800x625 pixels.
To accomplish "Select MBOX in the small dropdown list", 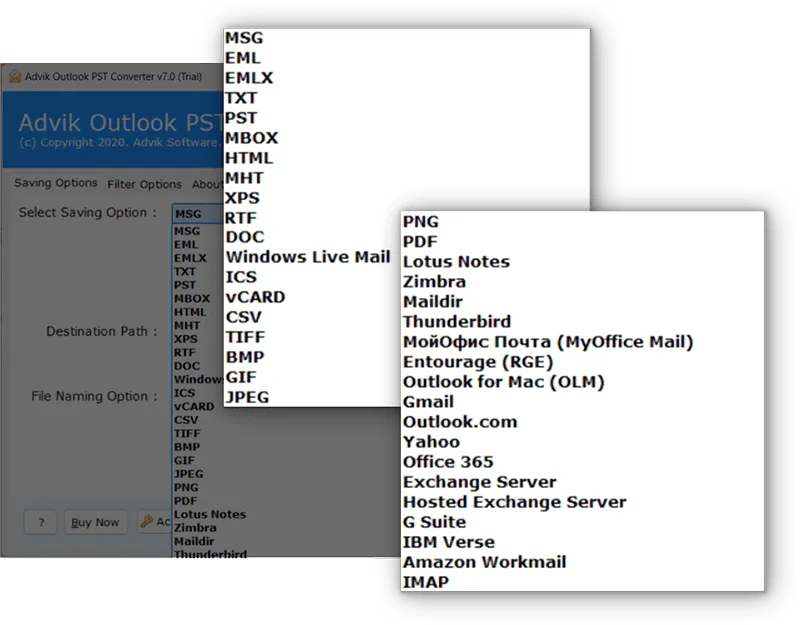I will 192,298.
